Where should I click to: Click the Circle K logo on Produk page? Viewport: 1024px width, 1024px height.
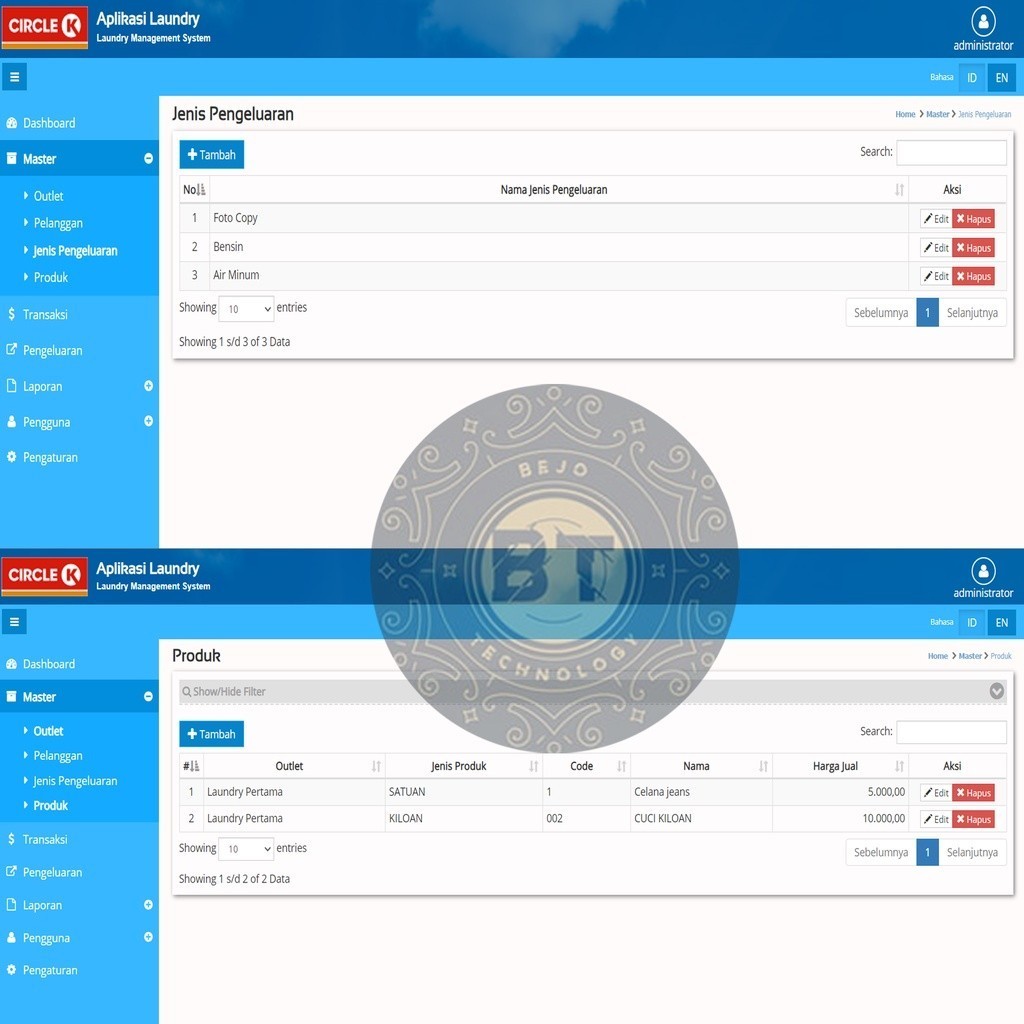44,576
